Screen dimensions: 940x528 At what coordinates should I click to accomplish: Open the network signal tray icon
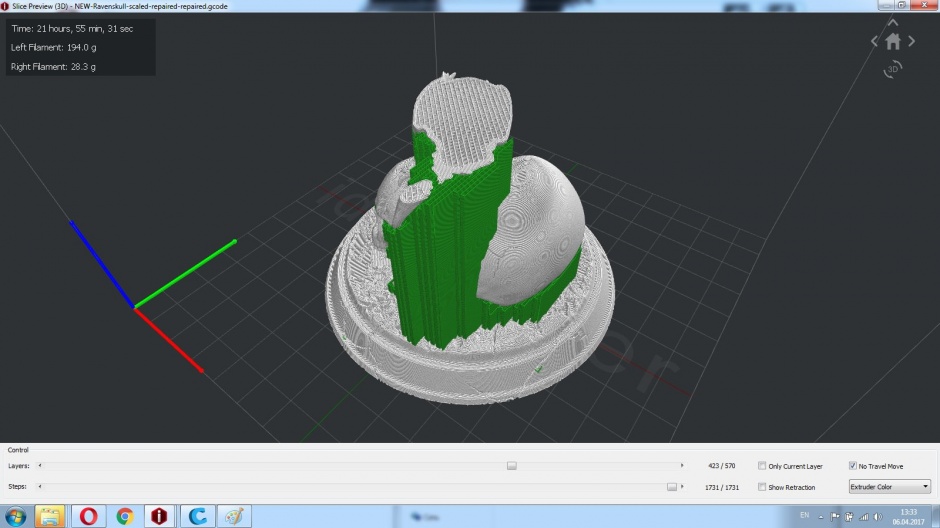[863, 517]
